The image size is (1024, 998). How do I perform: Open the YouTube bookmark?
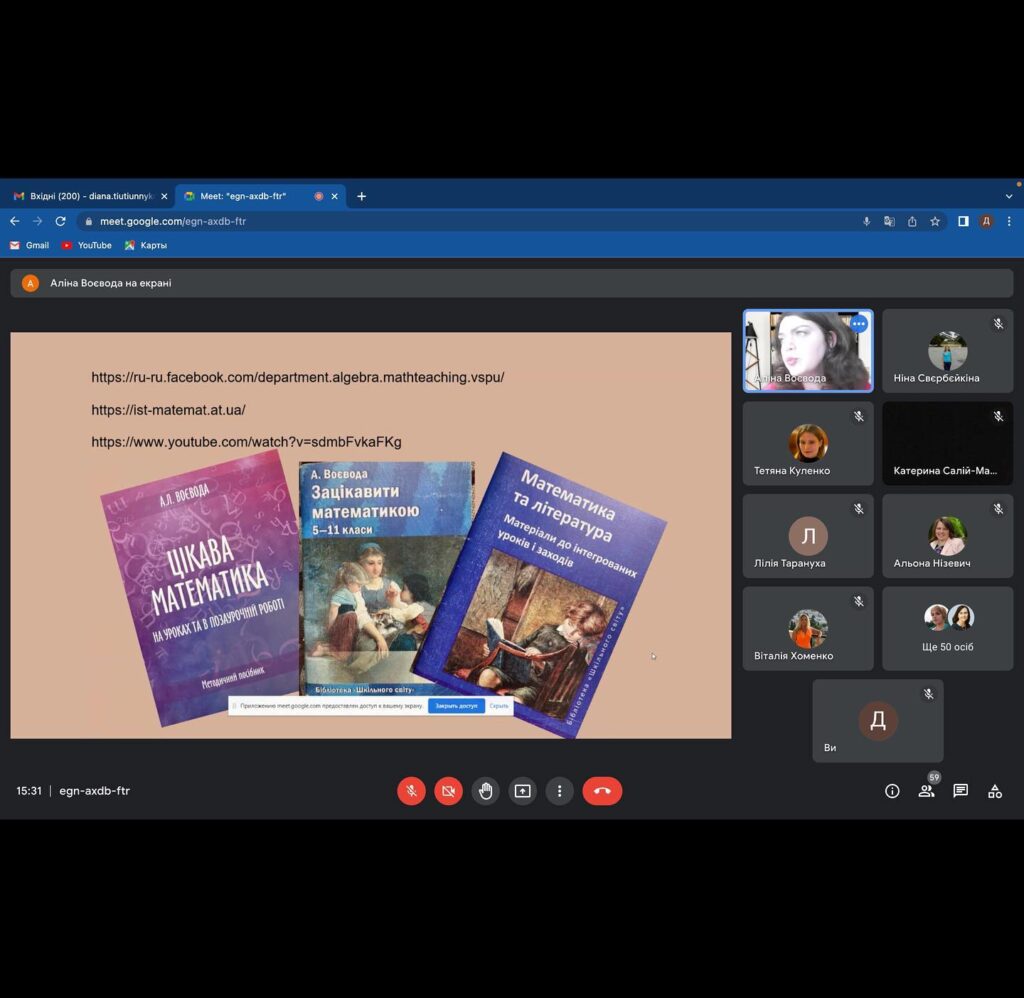86,246
